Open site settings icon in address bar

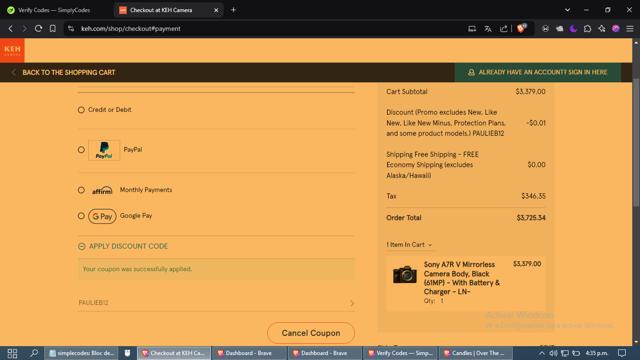[71, 29]
